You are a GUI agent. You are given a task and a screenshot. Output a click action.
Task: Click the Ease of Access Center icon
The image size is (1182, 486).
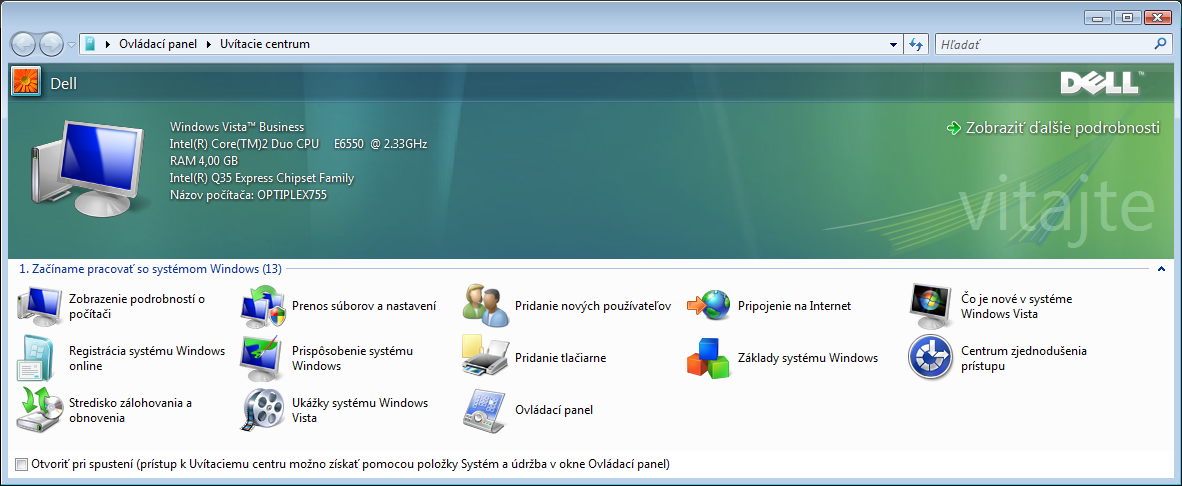(932, 358)
